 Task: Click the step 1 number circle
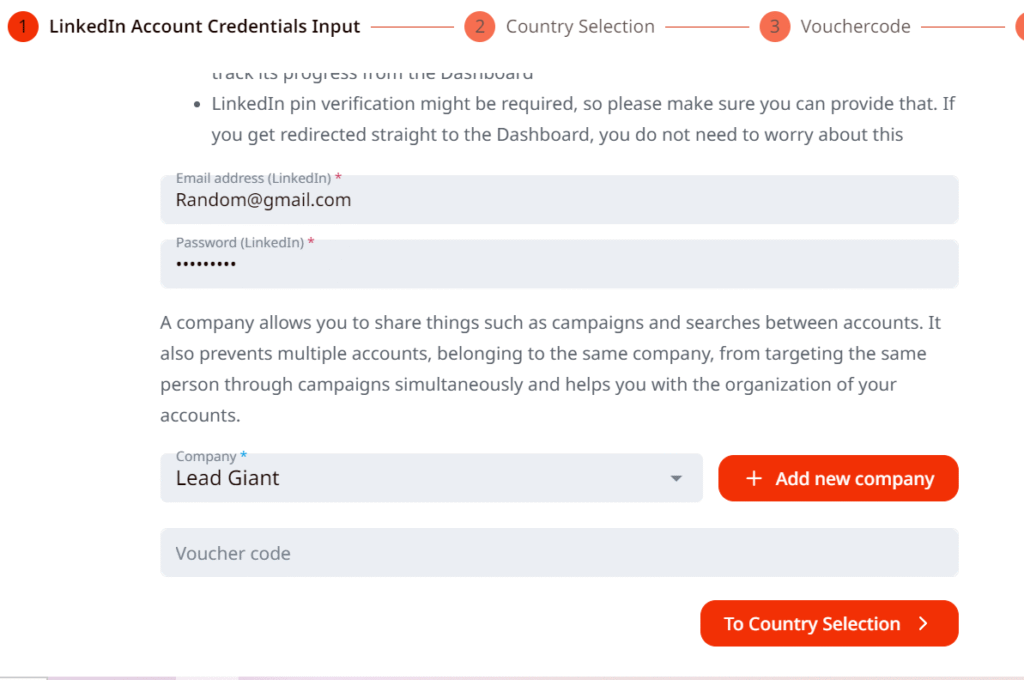pos(22,27)
